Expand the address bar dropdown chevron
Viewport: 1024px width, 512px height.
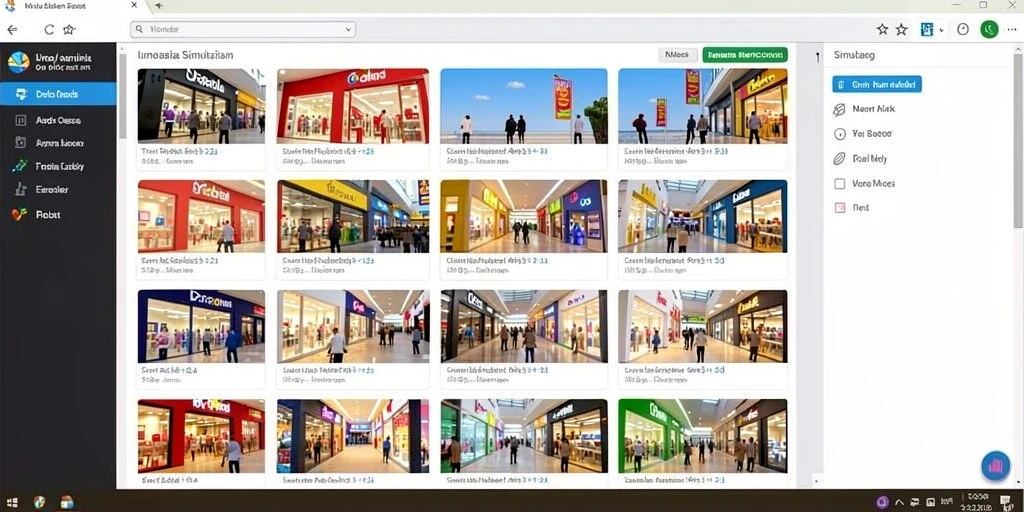click(x=348, y=29)
